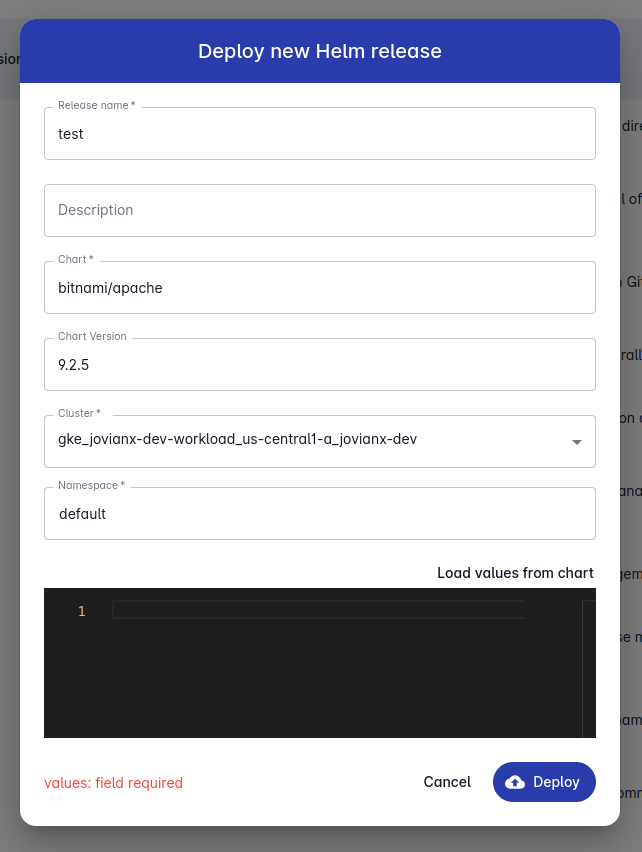Cancel the Helm release deployment
The height and width of the screenshot is (852, 642).
coord(447,781)
